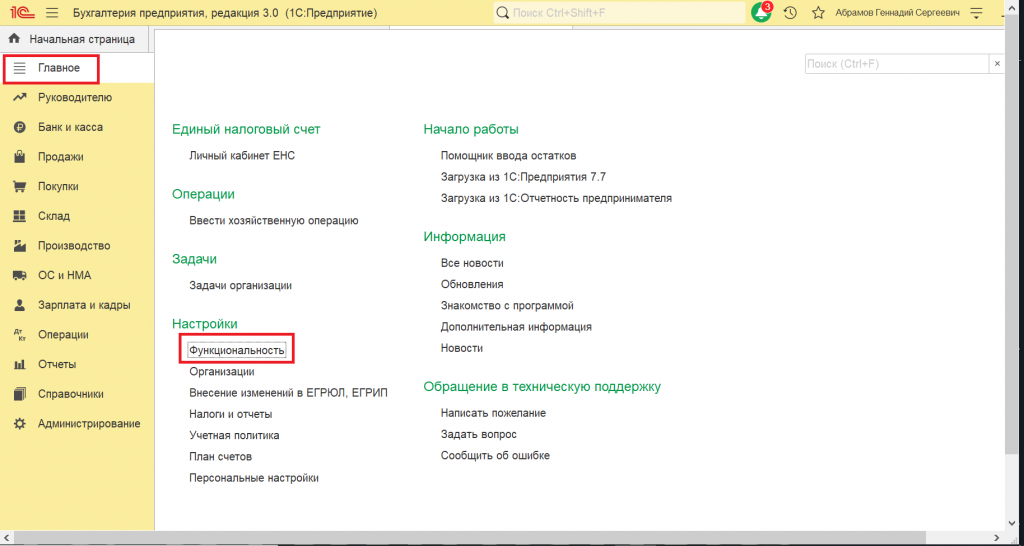Open Задачи организации

(x=240, y=285)
